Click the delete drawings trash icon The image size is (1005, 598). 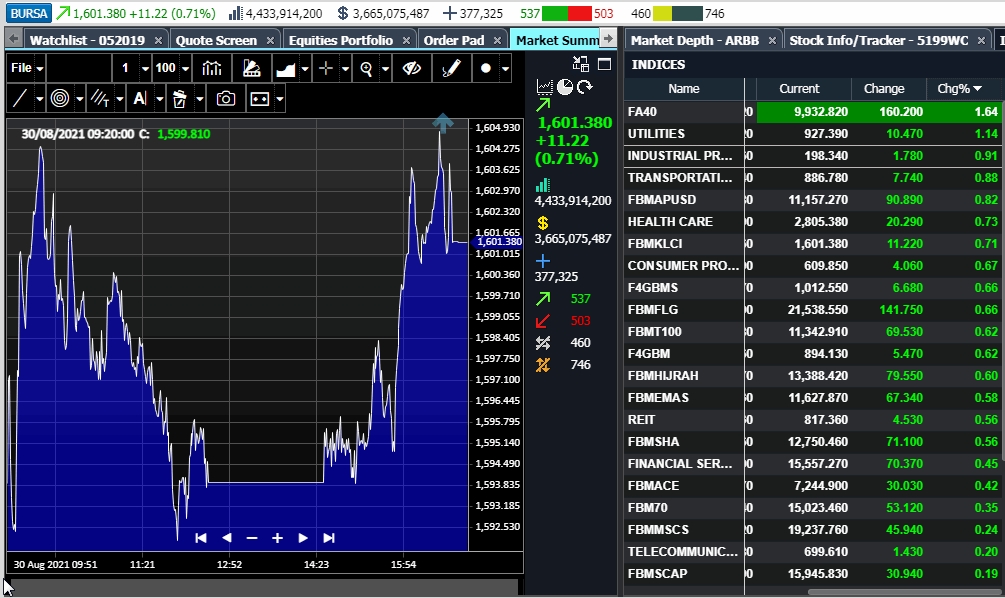[x=179, y=99]
